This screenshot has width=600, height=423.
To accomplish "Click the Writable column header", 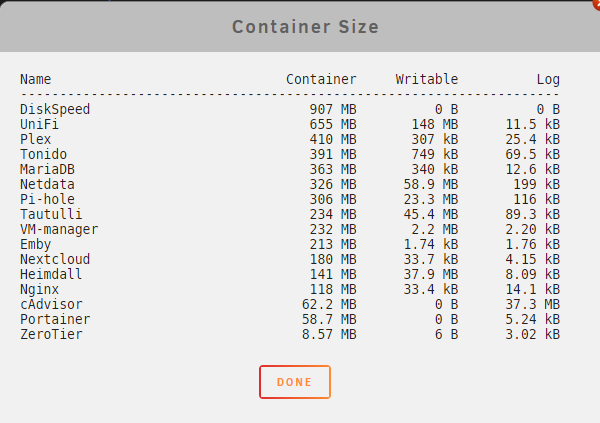I will [427, 79].
